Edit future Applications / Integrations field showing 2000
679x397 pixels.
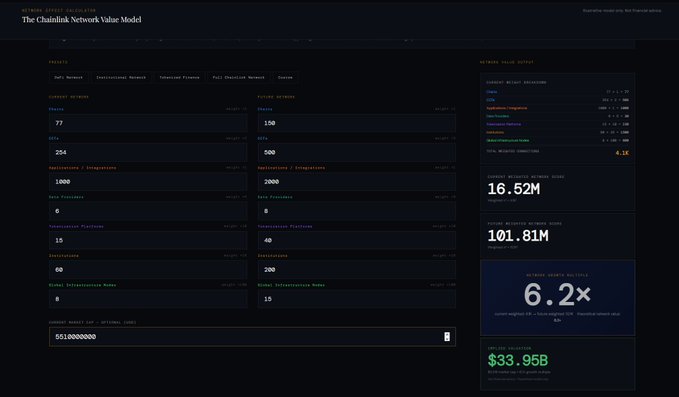tap(356, 182)
